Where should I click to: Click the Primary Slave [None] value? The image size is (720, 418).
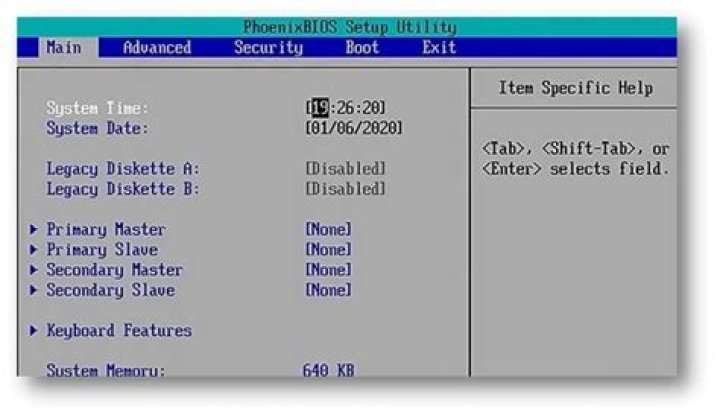pos(329,249)
